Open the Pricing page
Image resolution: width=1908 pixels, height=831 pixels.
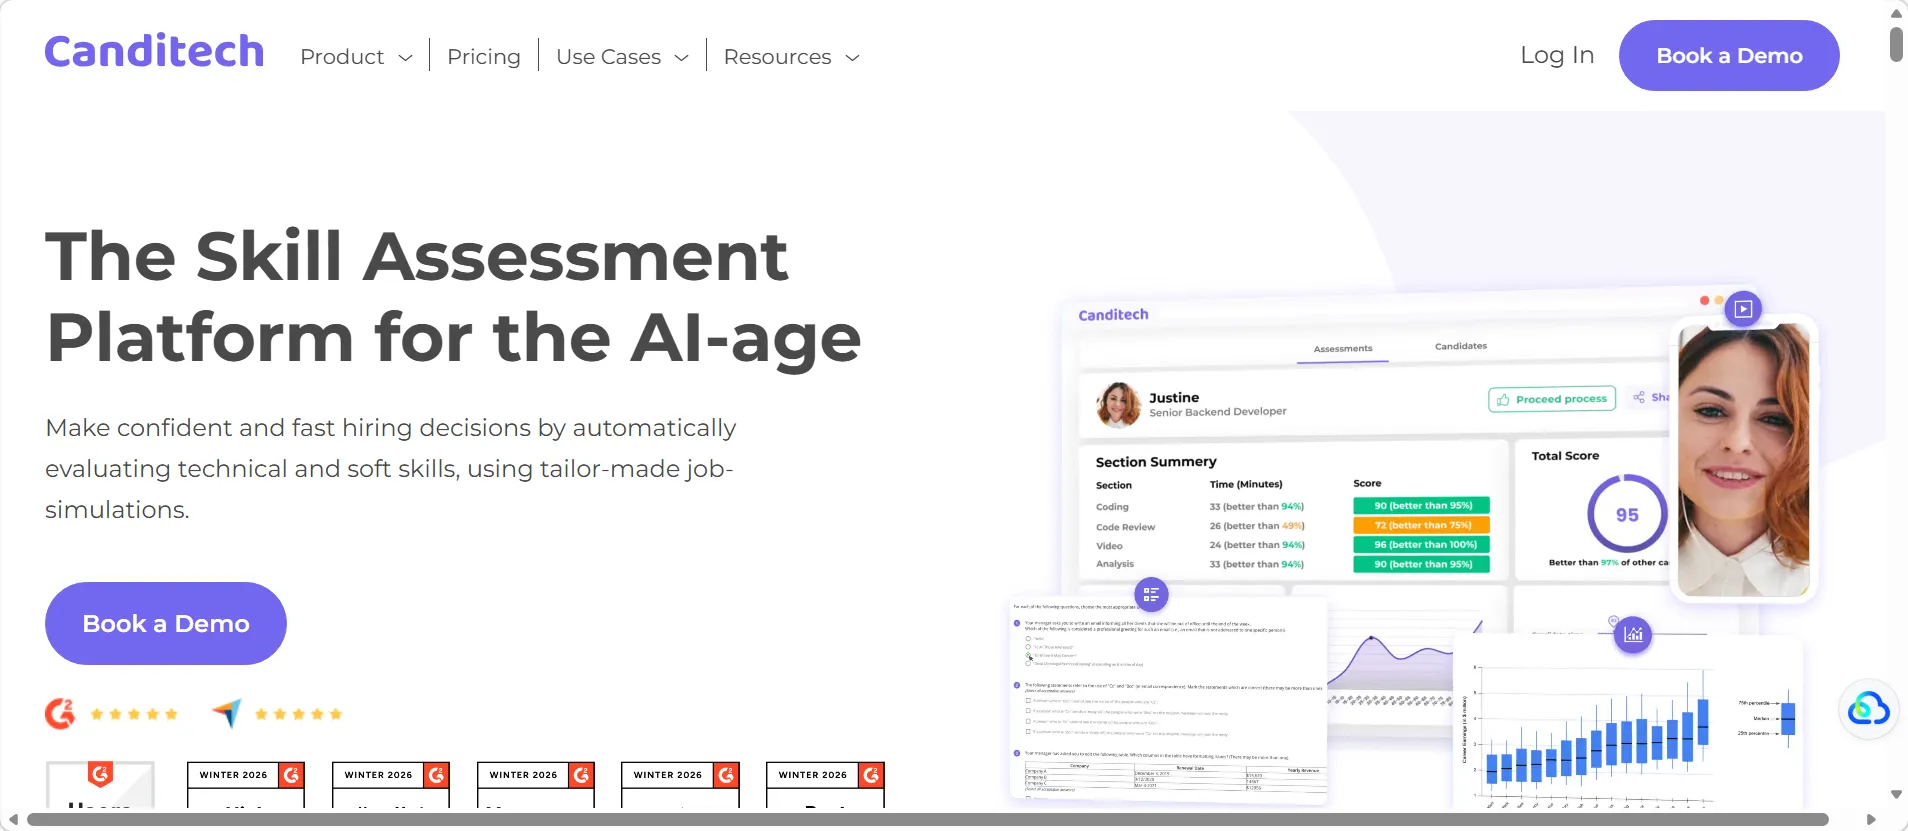pos(484,57)
